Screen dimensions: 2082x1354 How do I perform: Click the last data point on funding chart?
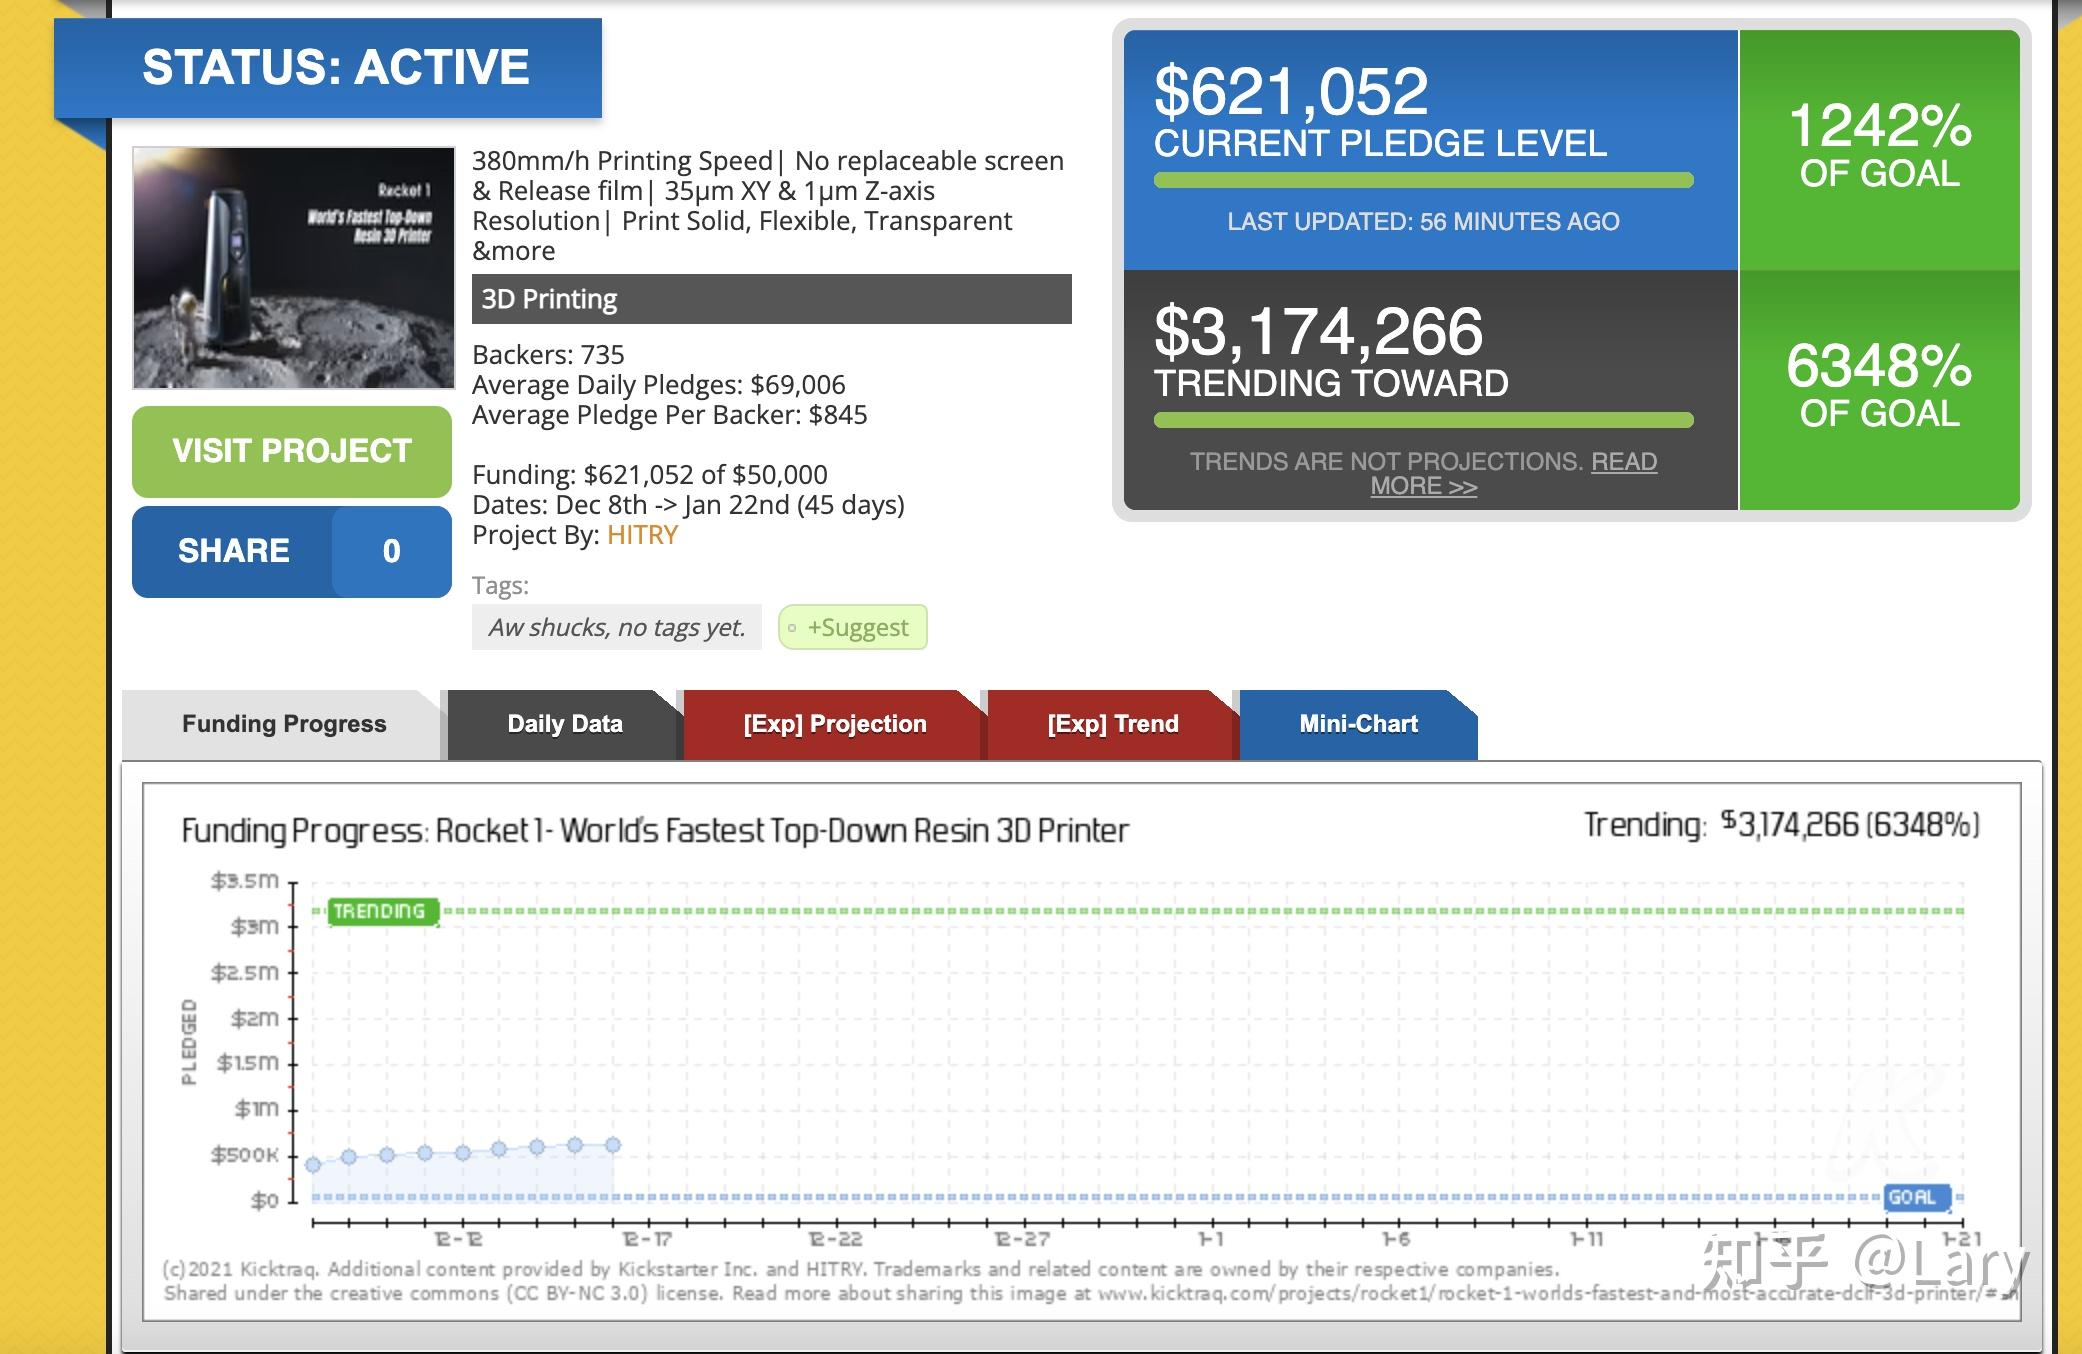coord(613,1145)
